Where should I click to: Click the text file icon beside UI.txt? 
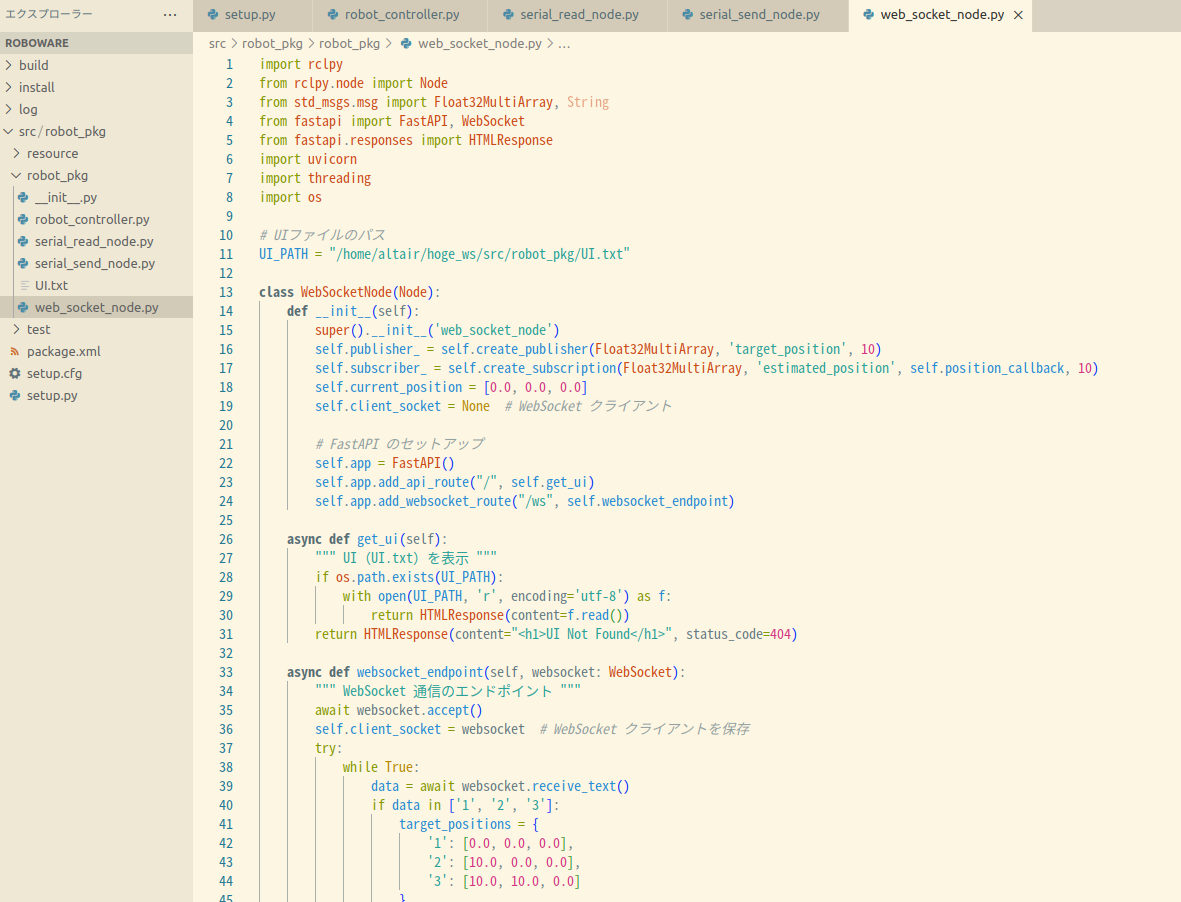coord(23,285)
